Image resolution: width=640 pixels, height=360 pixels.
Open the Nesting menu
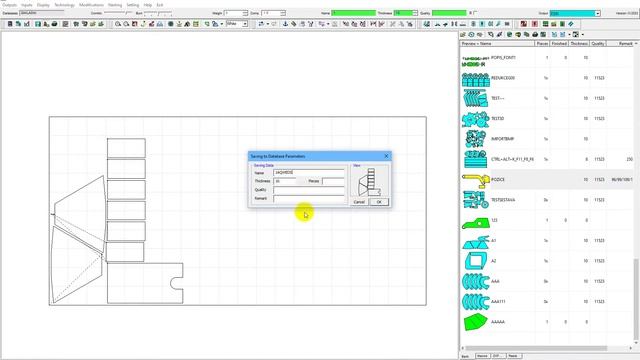[115, 5]
